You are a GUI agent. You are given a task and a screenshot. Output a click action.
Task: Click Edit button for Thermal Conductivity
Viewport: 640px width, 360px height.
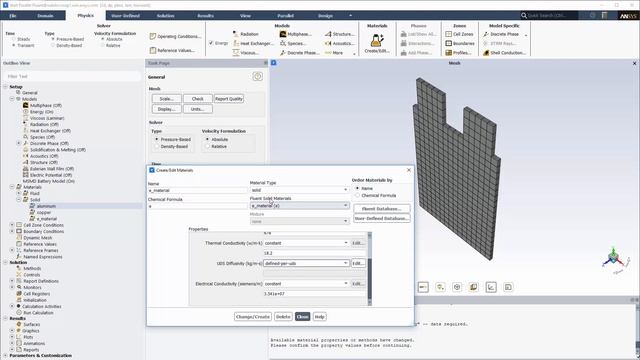click(358, 243)
